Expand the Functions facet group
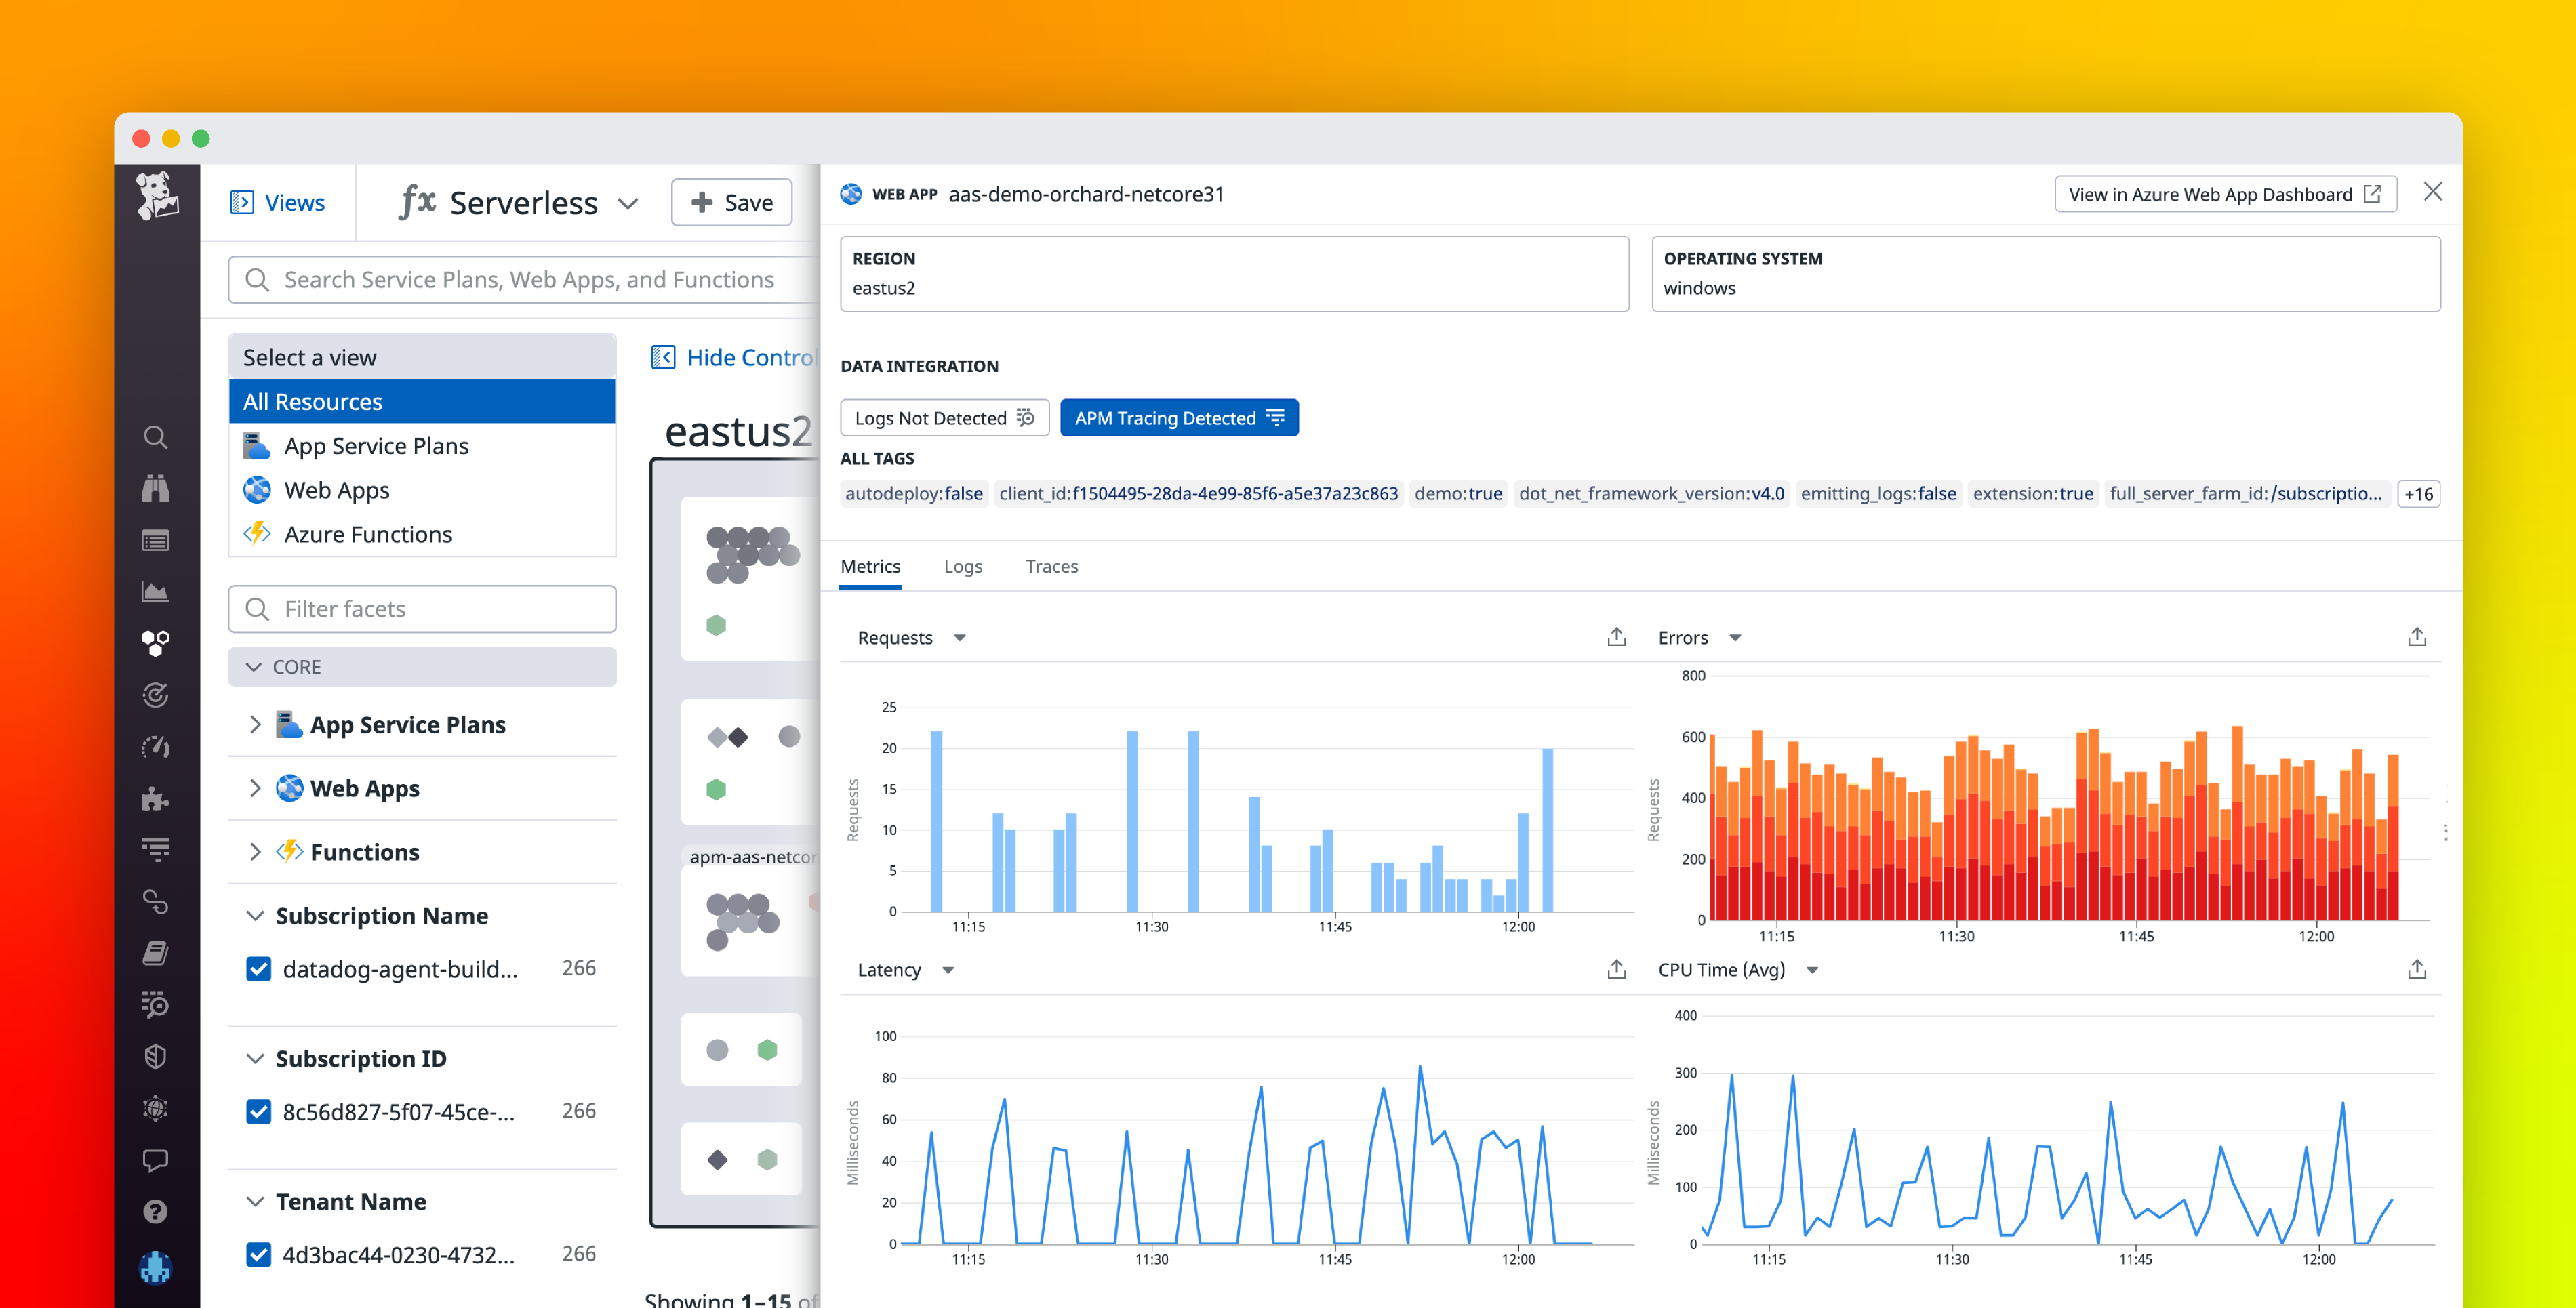Viewport: 2576px width, 1308px height. pos(255,851)
